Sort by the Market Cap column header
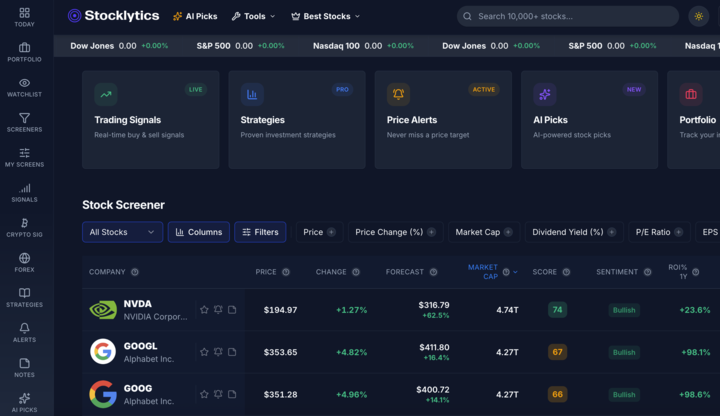 click(x=483, y=272)
